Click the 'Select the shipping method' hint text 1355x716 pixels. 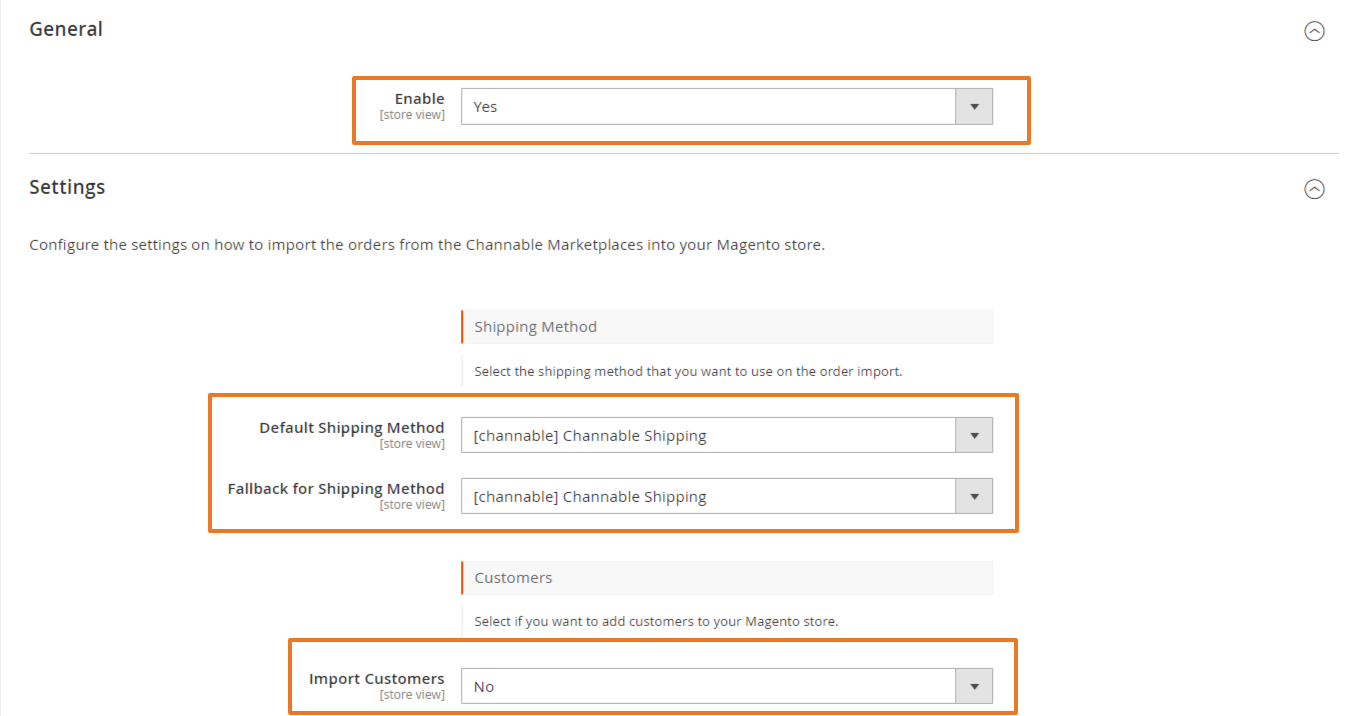(x=688, y=371)
